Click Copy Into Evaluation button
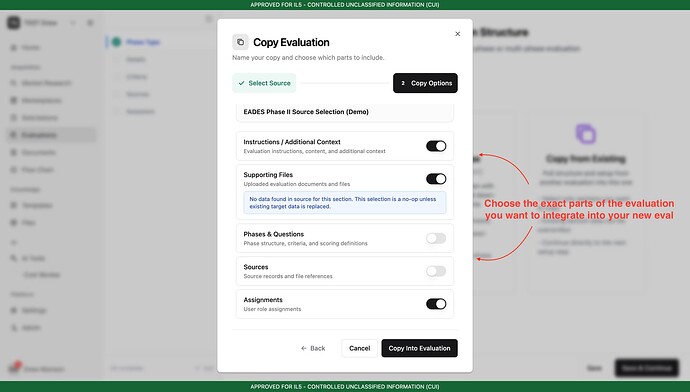The image size is (690, 392). [419, 348]
